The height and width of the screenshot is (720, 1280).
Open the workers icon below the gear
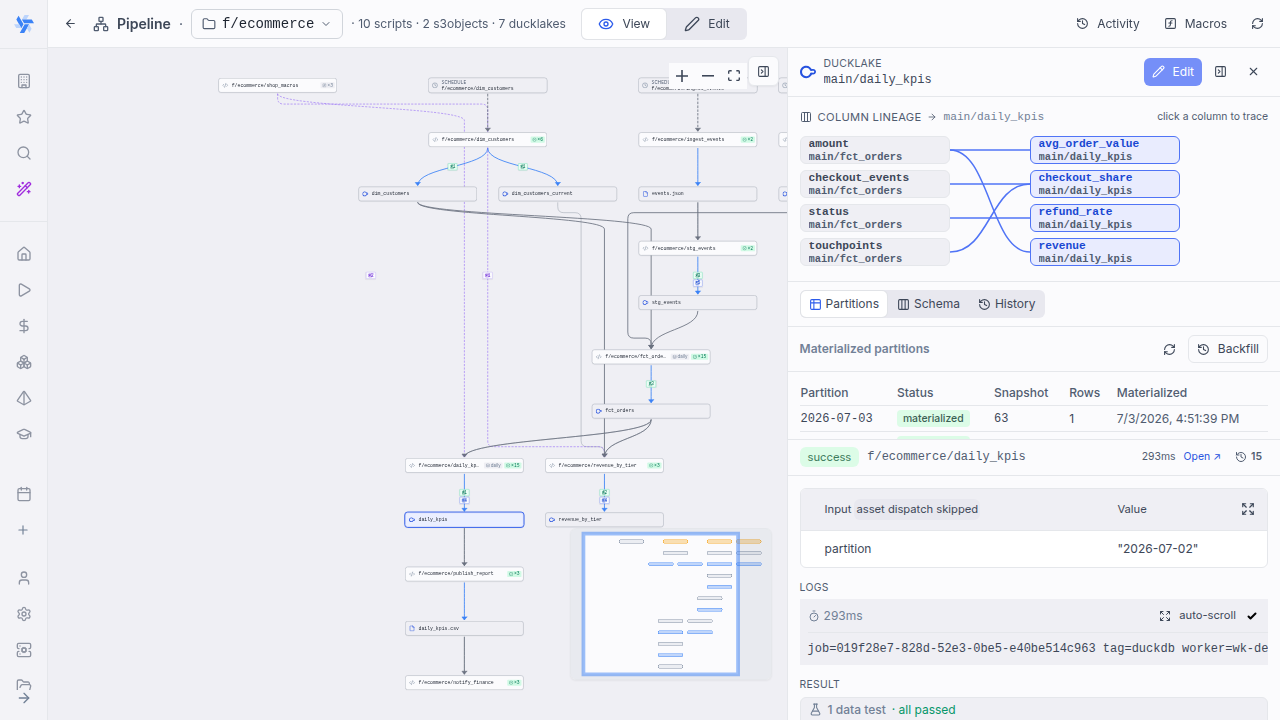click(24, 650)
